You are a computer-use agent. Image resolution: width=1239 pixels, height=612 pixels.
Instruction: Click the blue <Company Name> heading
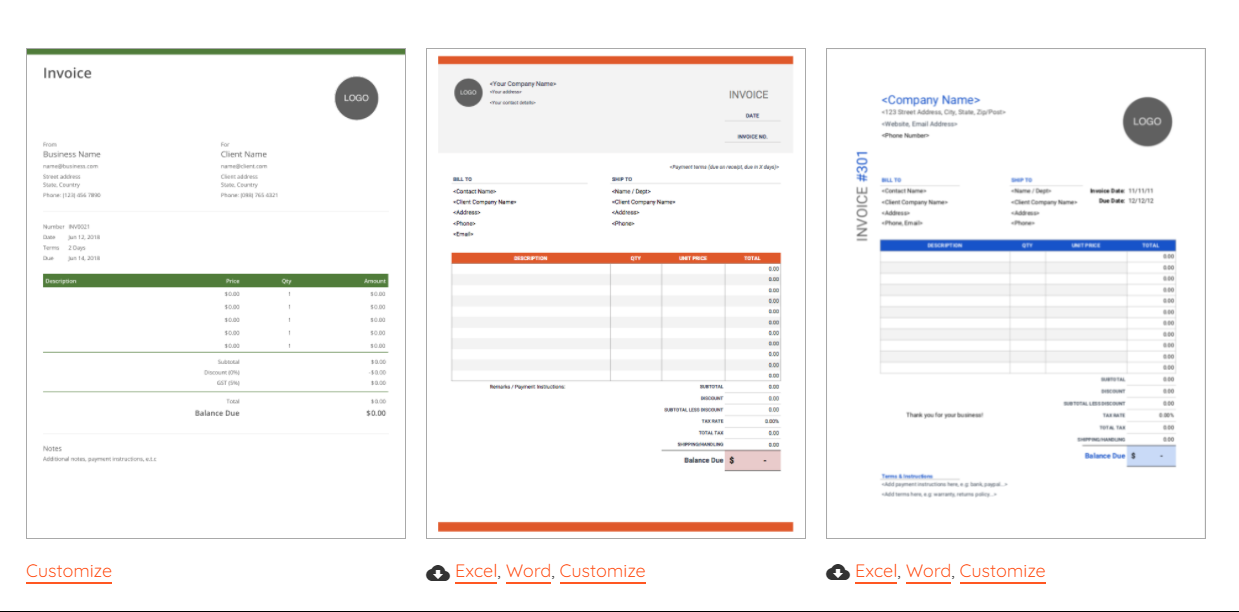[930, 100]
